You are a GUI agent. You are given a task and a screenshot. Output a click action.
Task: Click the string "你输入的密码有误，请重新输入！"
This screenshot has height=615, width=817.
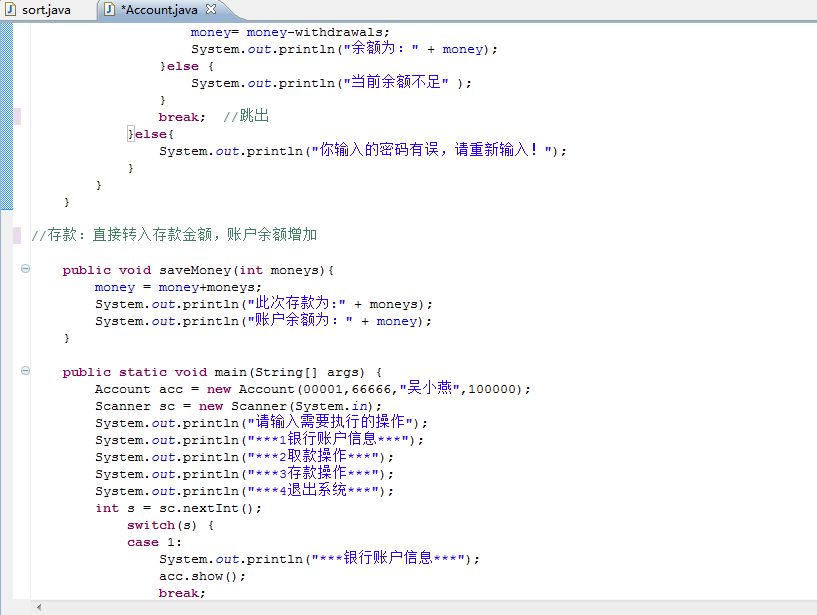click(x=431, y=150)
